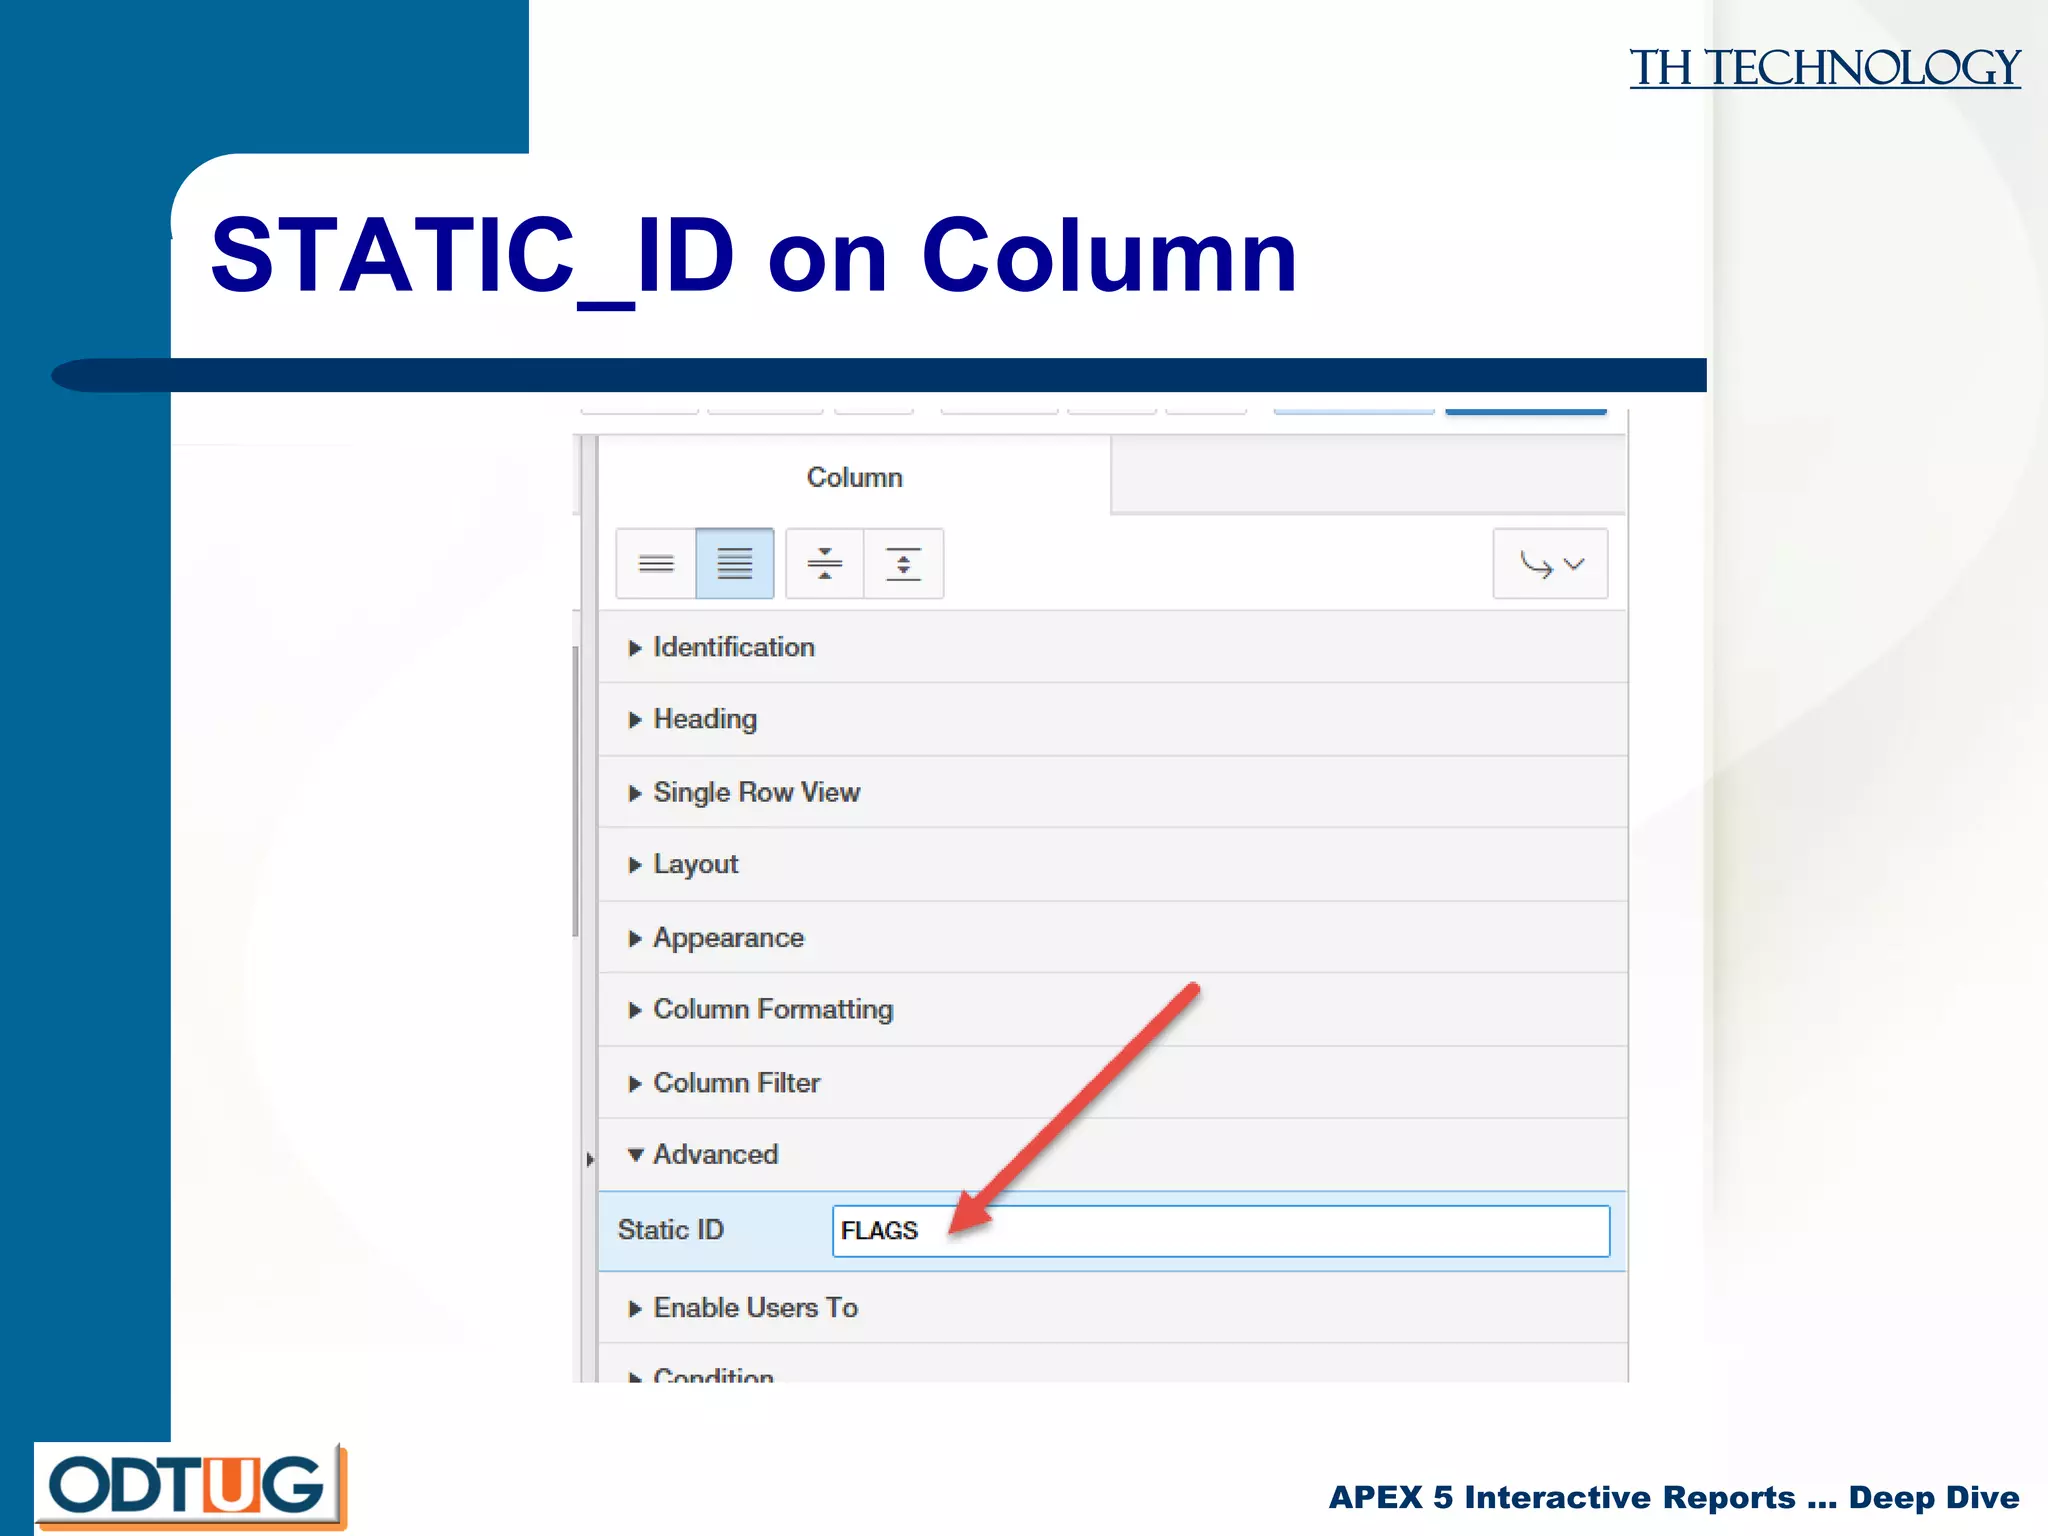The image size is (2048, 1536).
Task: Click the Collapse All sections icon
Action: point(825,564)
